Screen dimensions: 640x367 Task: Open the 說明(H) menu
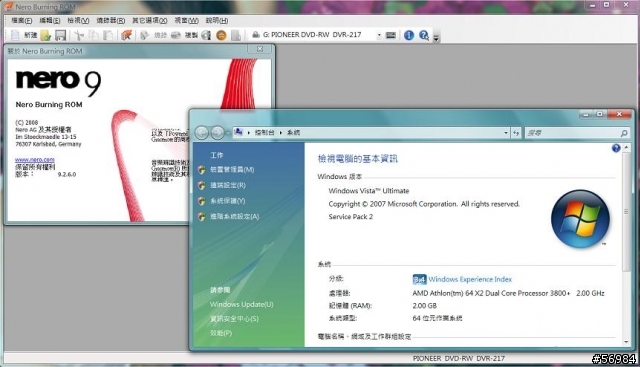pyautogui.click(x=217, y=20)
